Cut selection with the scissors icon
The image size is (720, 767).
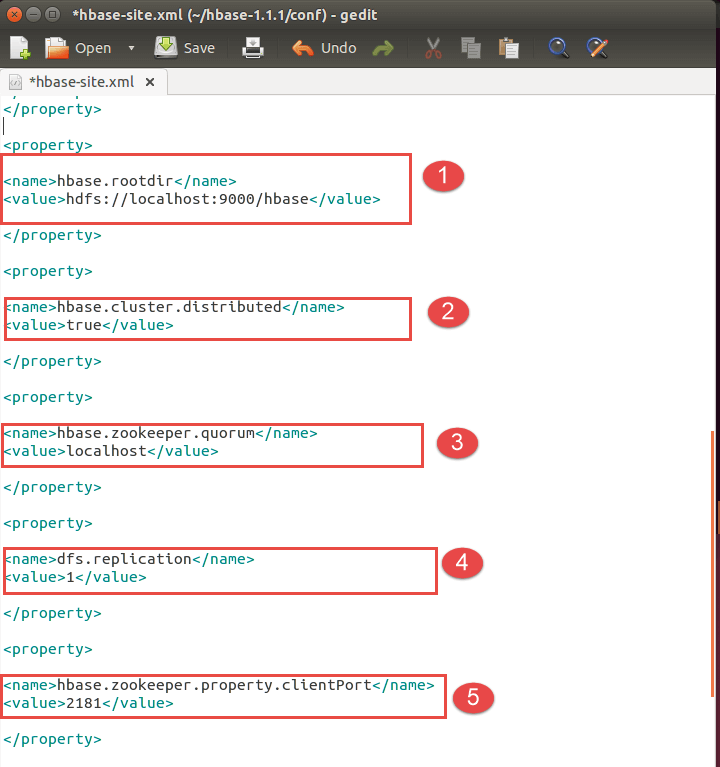433,47
